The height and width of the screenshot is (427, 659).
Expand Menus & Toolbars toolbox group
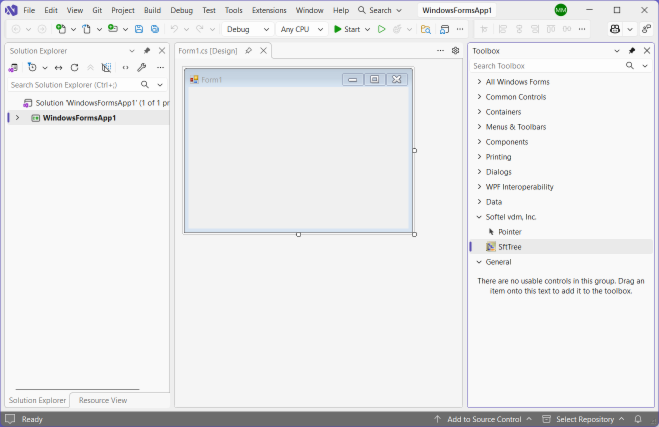coord(479,127)
